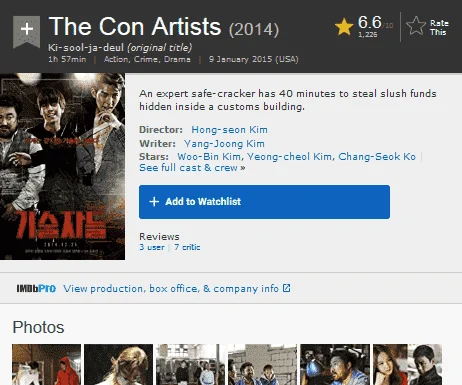The height and width of the screenshot is (385, 462).
Task: Open Woo-Bin Kim's actor page
Action: click(x=209, y=157)
